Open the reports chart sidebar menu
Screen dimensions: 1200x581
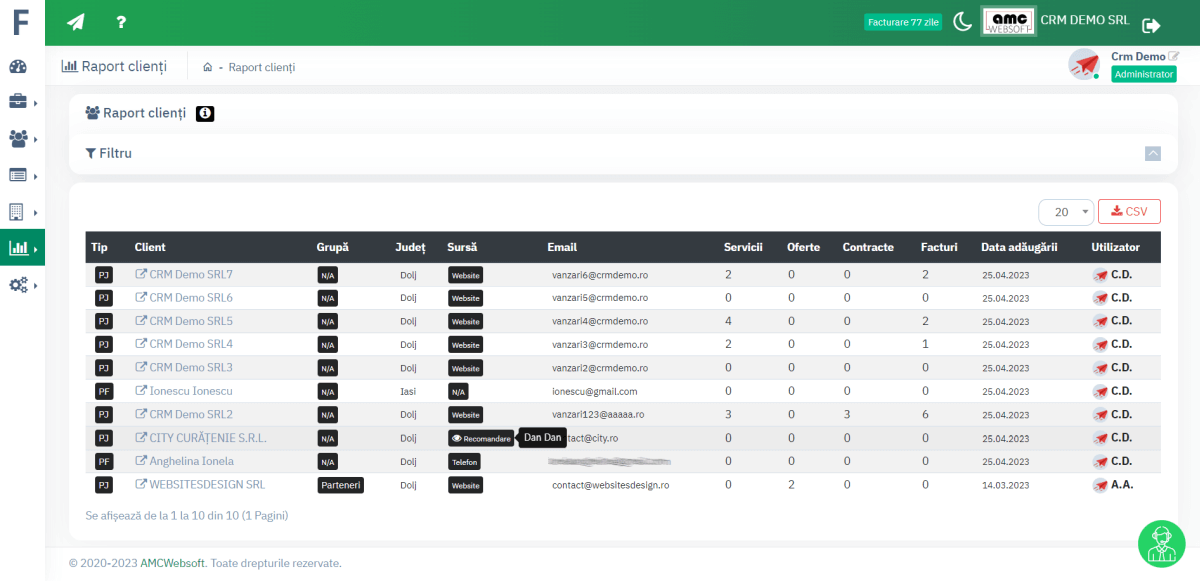[18, 248]
